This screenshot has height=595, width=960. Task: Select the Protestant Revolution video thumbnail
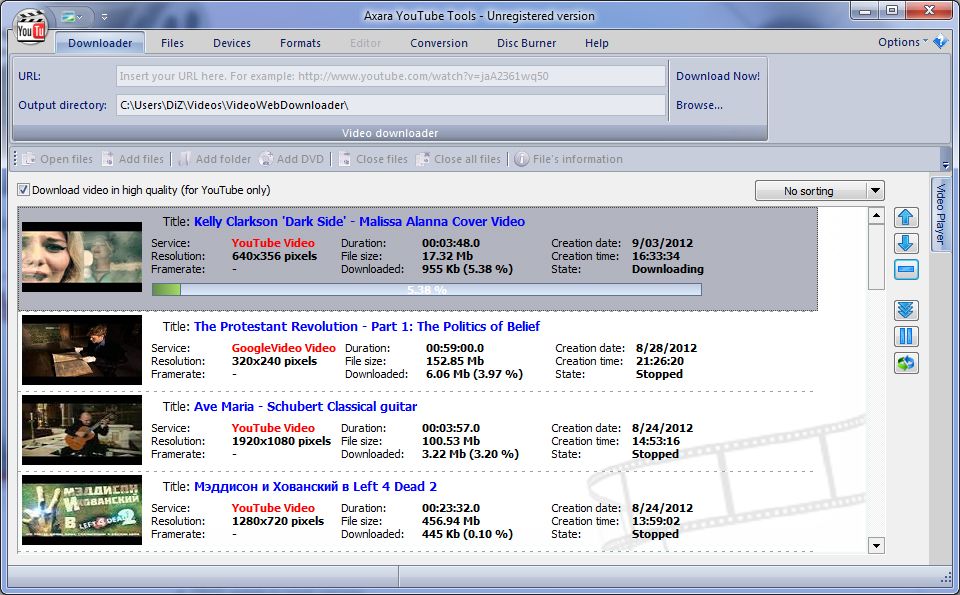82,350
